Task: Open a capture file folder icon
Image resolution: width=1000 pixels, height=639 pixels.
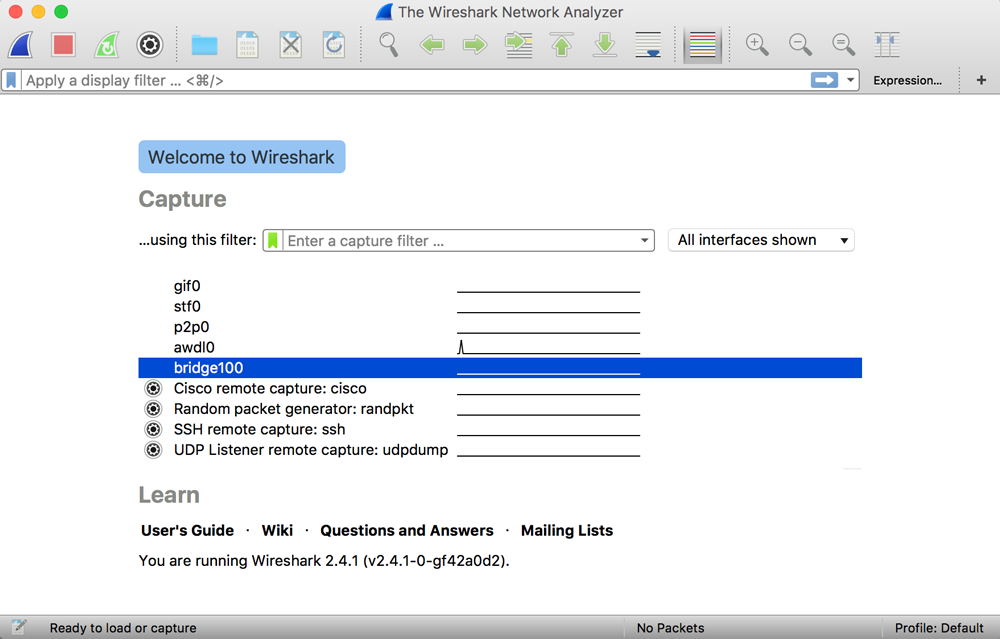Action: click(x=204, y=45)
